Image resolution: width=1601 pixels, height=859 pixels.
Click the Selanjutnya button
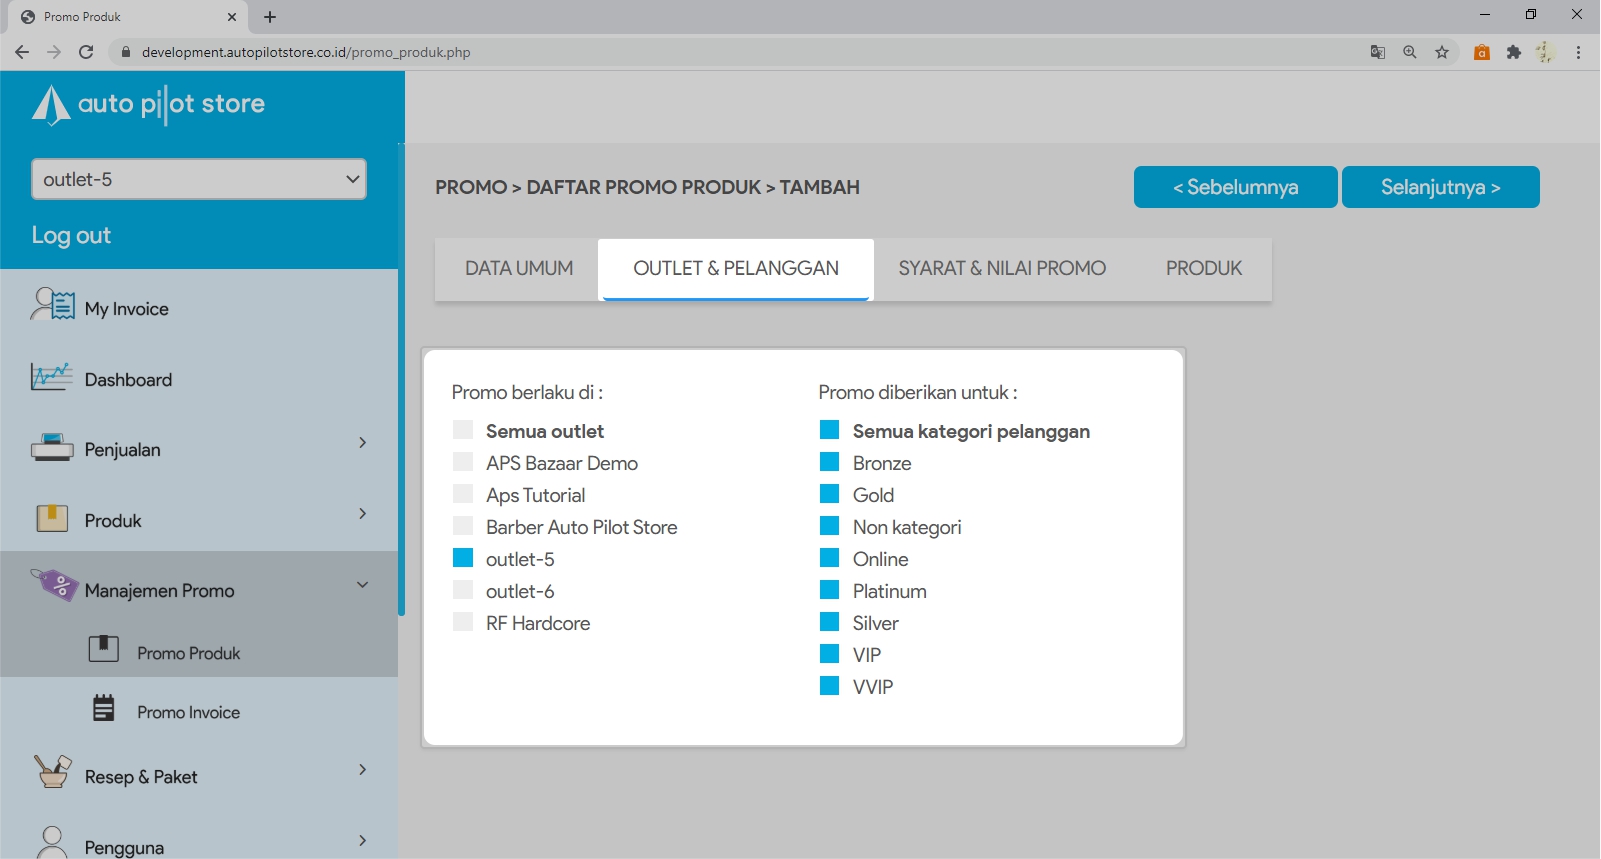[x=1440, y=187]
